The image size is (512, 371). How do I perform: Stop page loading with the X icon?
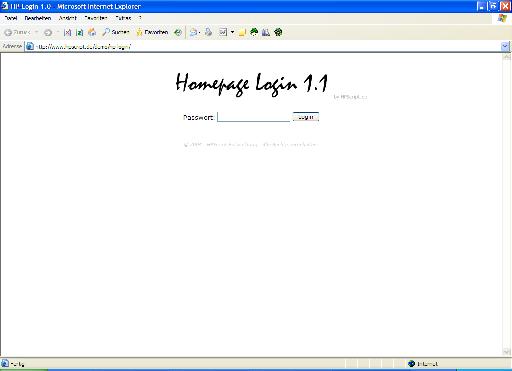(x=67, y=32)
